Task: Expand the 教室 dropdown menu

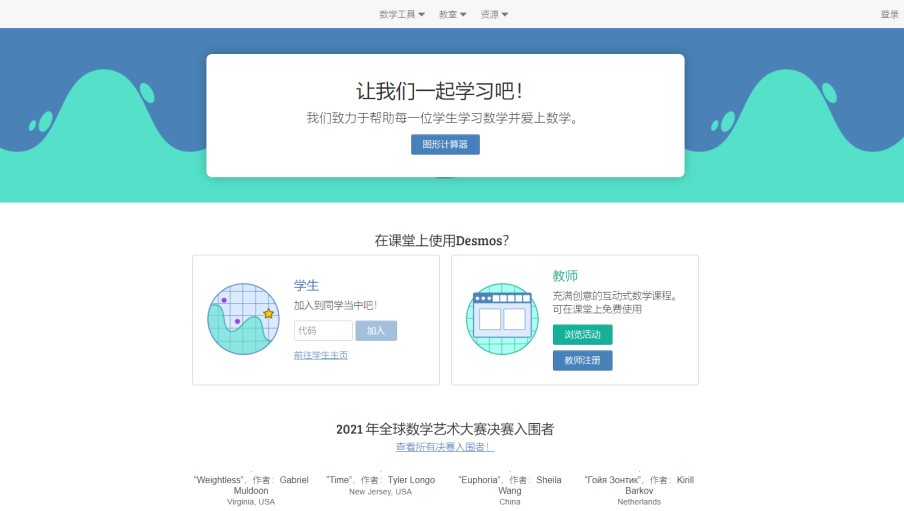Action: tap(452, 14)
